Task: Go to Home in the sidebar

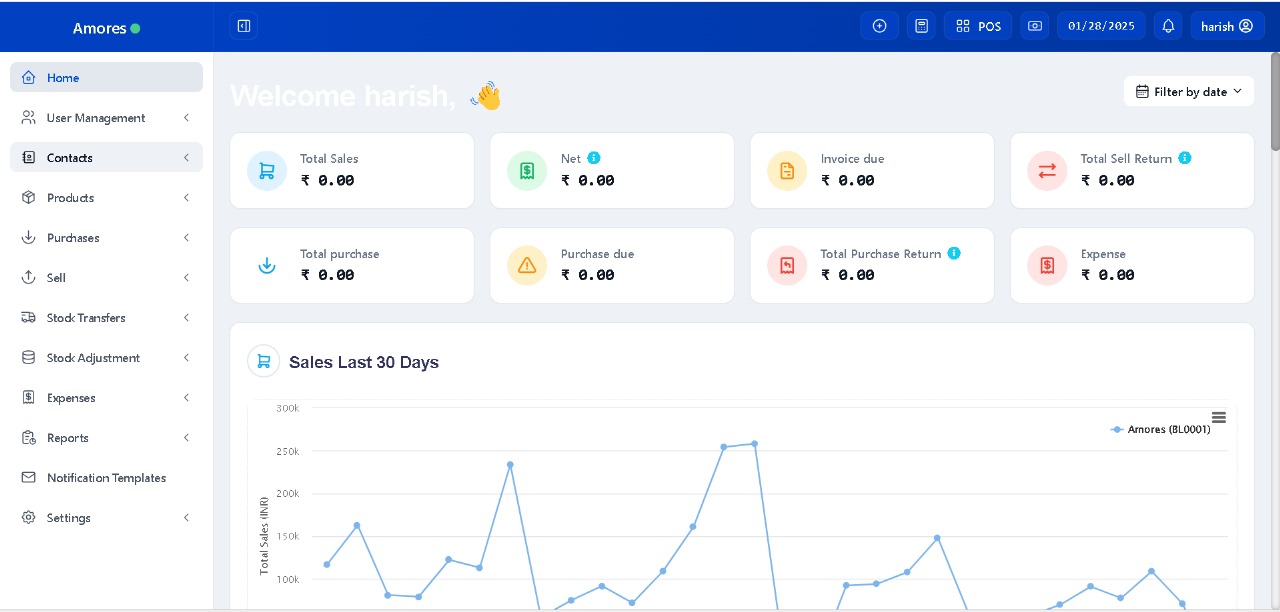Action: 106,77
